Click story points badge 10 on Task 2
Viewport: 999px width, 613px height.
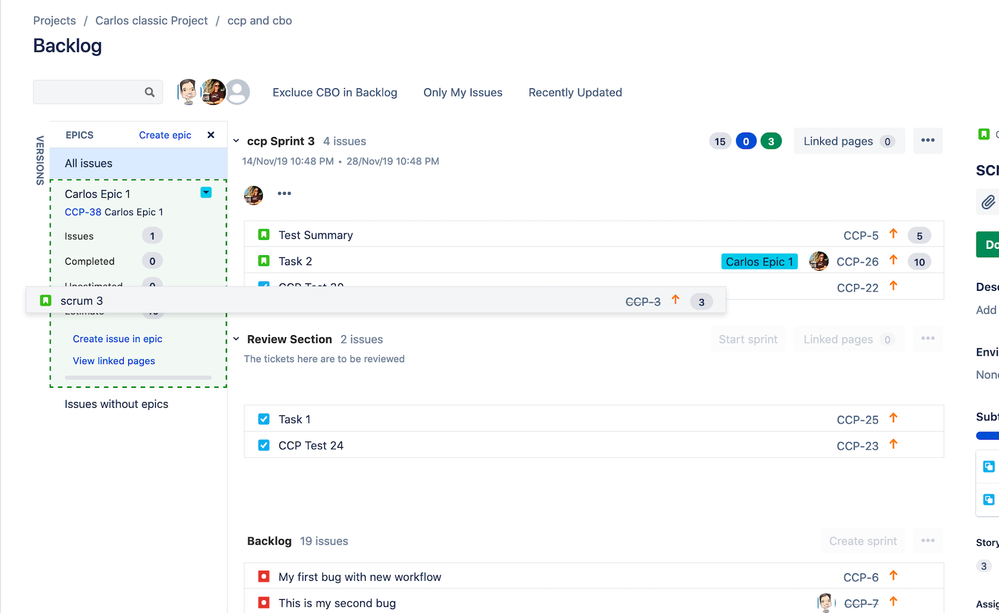[919, 262]
